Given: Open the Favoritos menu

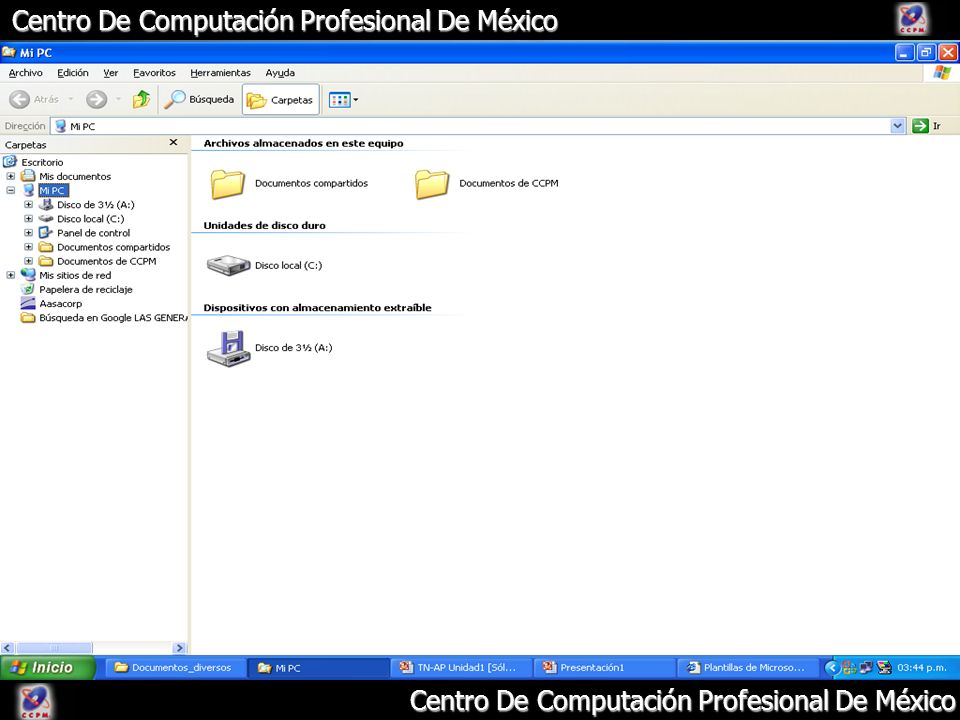Looking at the screenshot, I should click(x=154, y=73).
